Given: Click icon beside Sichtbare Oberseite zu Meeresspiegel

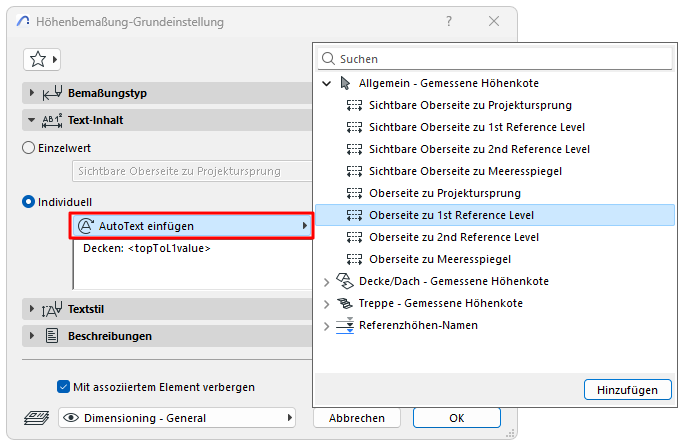Looking at the screenshot, I should pos(354,171).
